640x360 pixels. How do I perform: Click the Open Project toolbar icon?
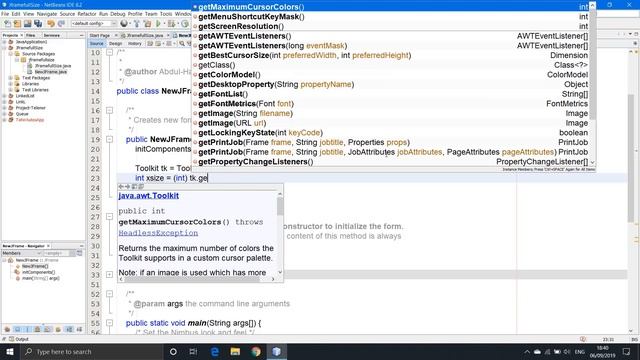click(x=27, y=24)
